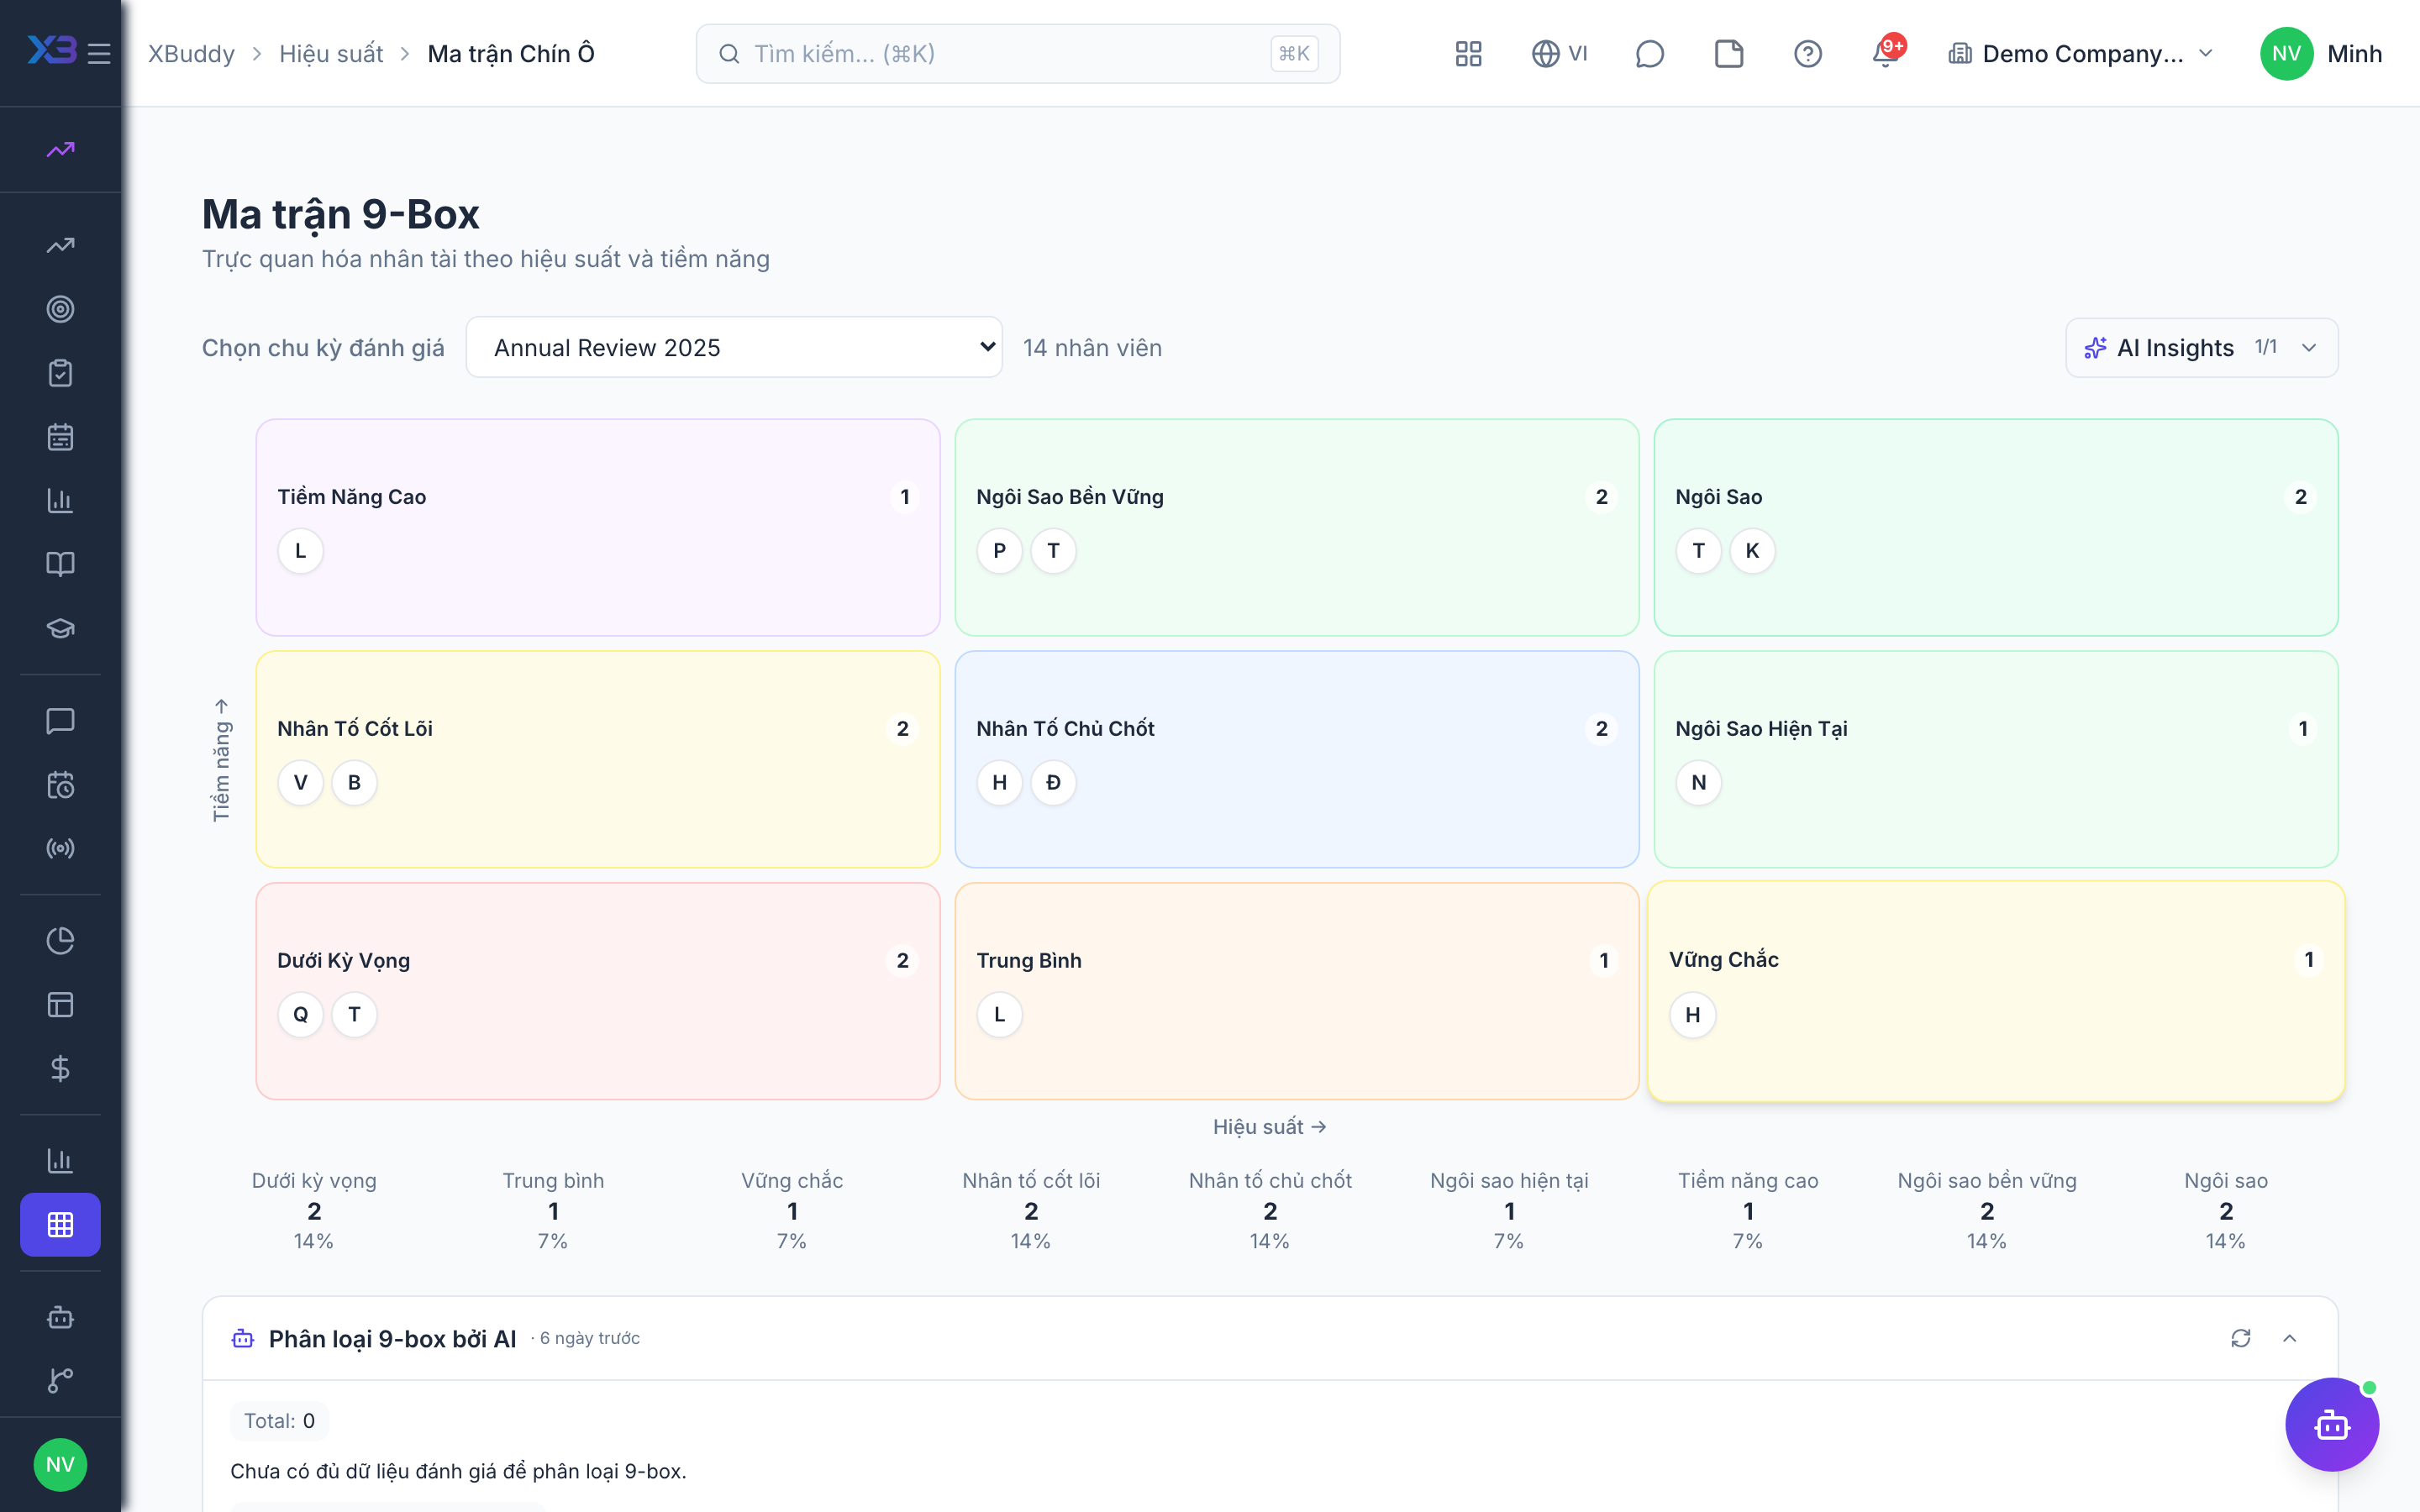Open the notes document icon in header
Screen dimensions: 2420x1512
tap(1728, 53)
